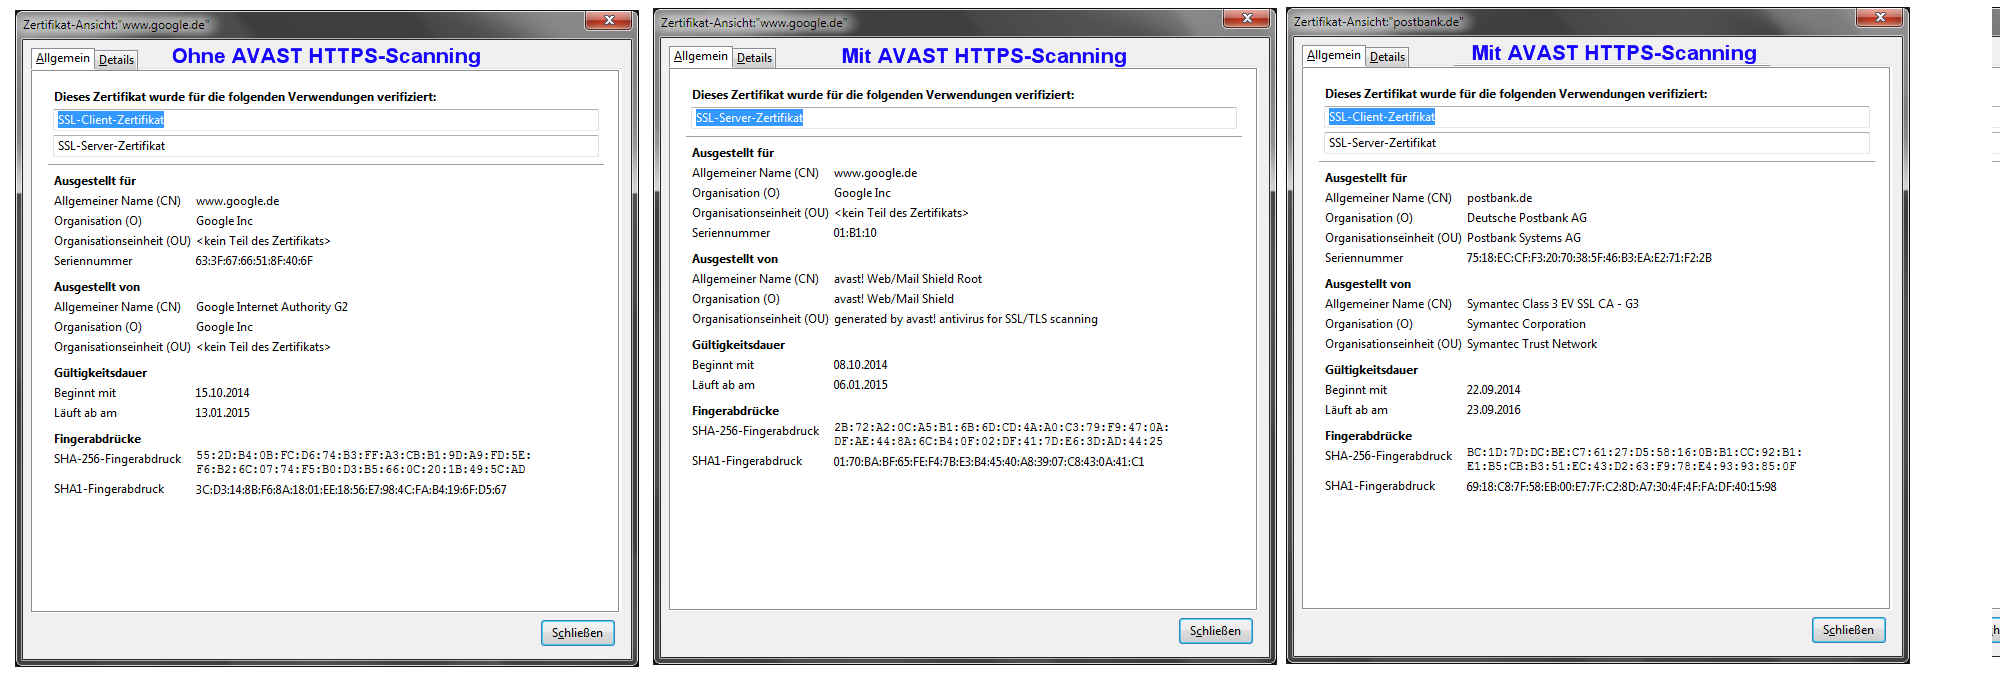This screenshot has width=2000, height=681.
Task: Click expiry date 23.09.2016
Action: 1493,410
